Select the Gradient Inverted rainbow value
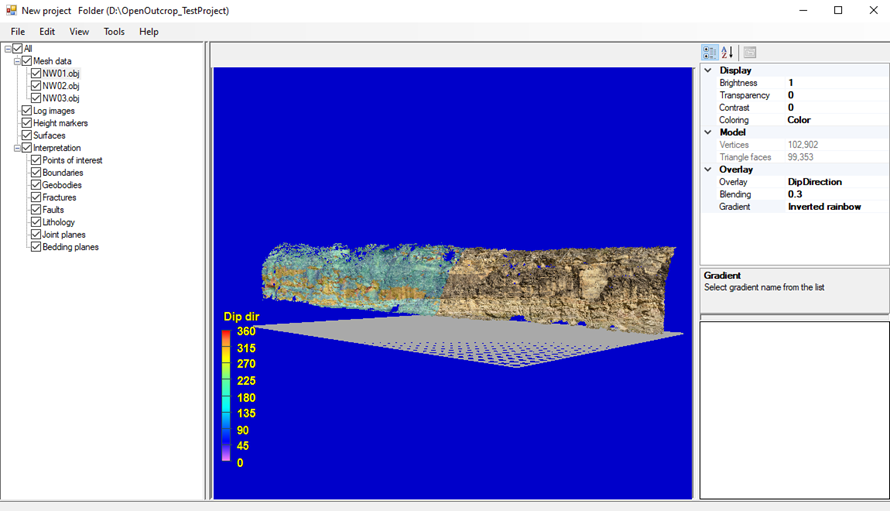The width and height of the screenshot is (890, 511). (823, 207)
